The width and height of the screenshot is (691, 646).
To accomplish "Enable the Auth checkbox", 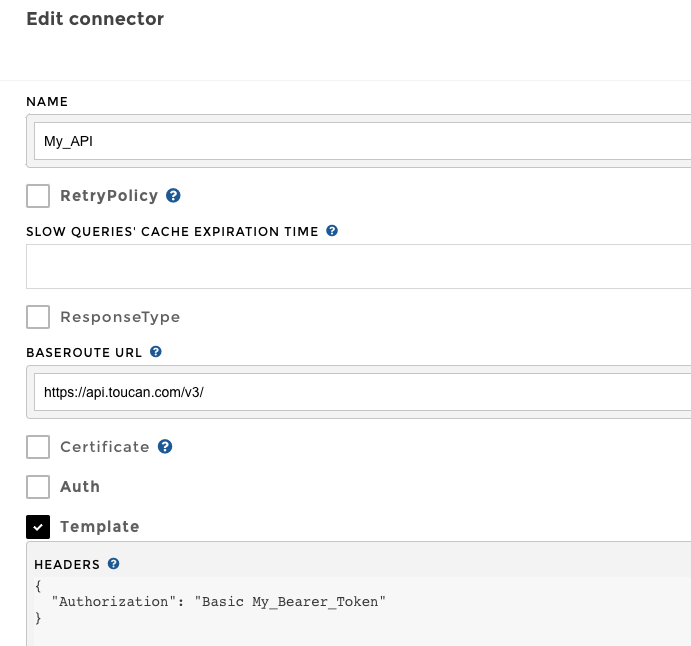I will point(38,487).
